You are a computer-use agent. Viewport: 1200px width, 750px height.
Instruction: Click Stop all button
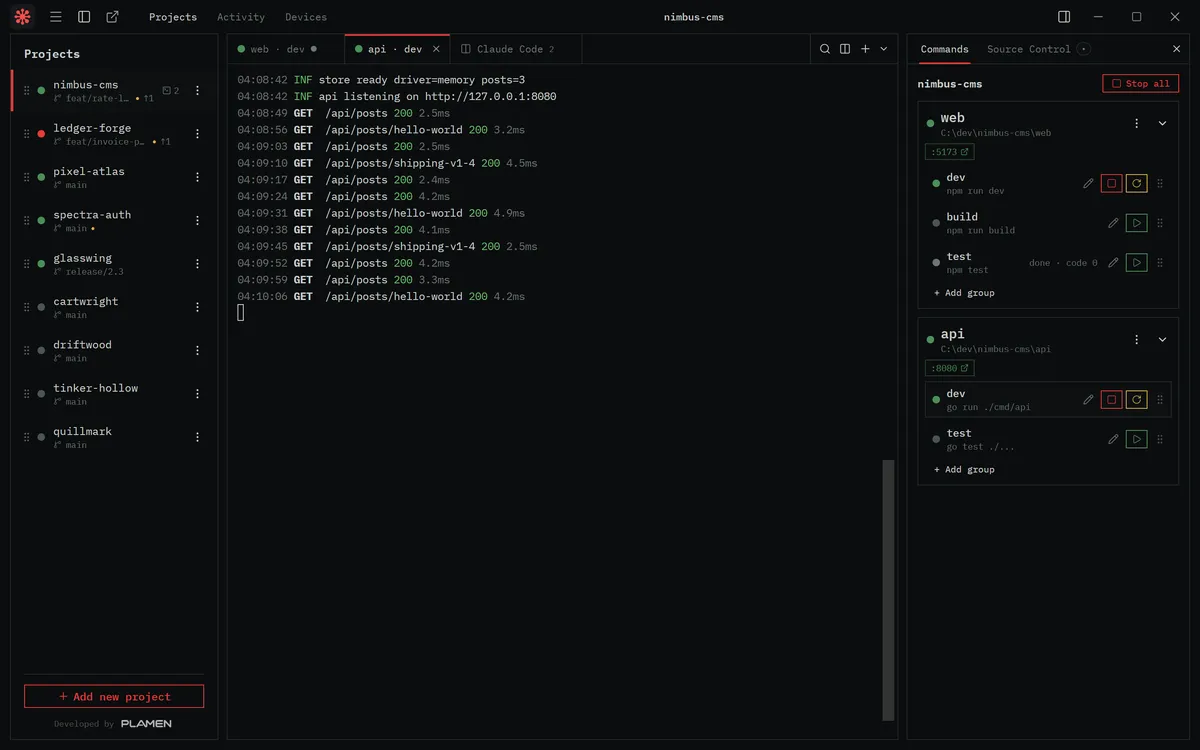tap(1140, 84)
